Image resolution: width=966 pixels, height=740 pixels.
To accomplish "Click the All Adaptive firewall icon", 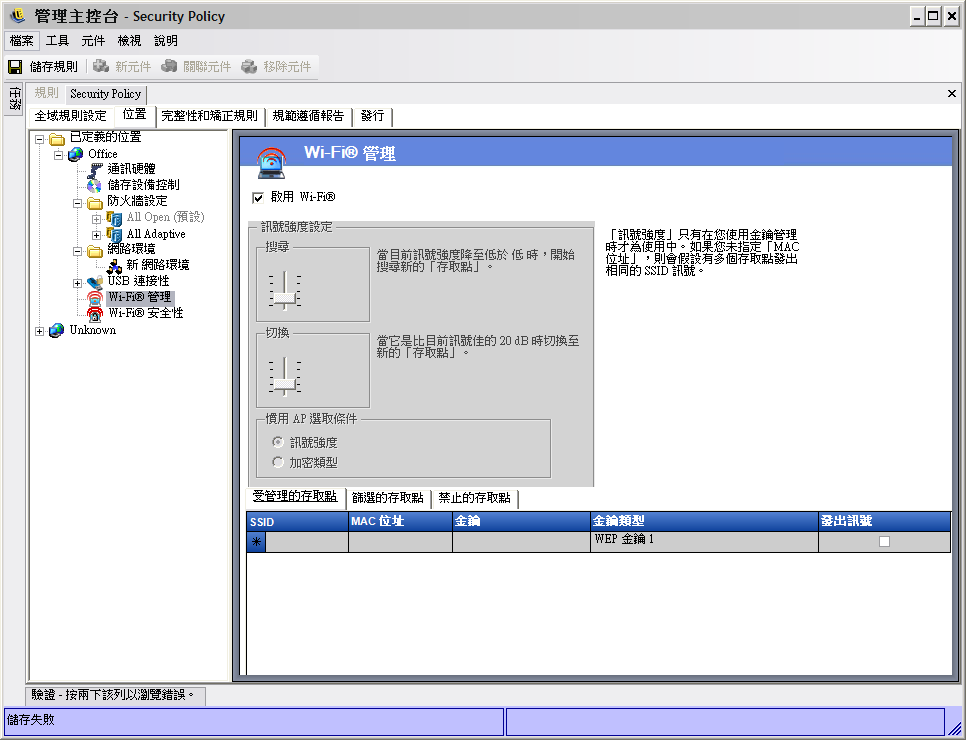I will click(114, 234).
